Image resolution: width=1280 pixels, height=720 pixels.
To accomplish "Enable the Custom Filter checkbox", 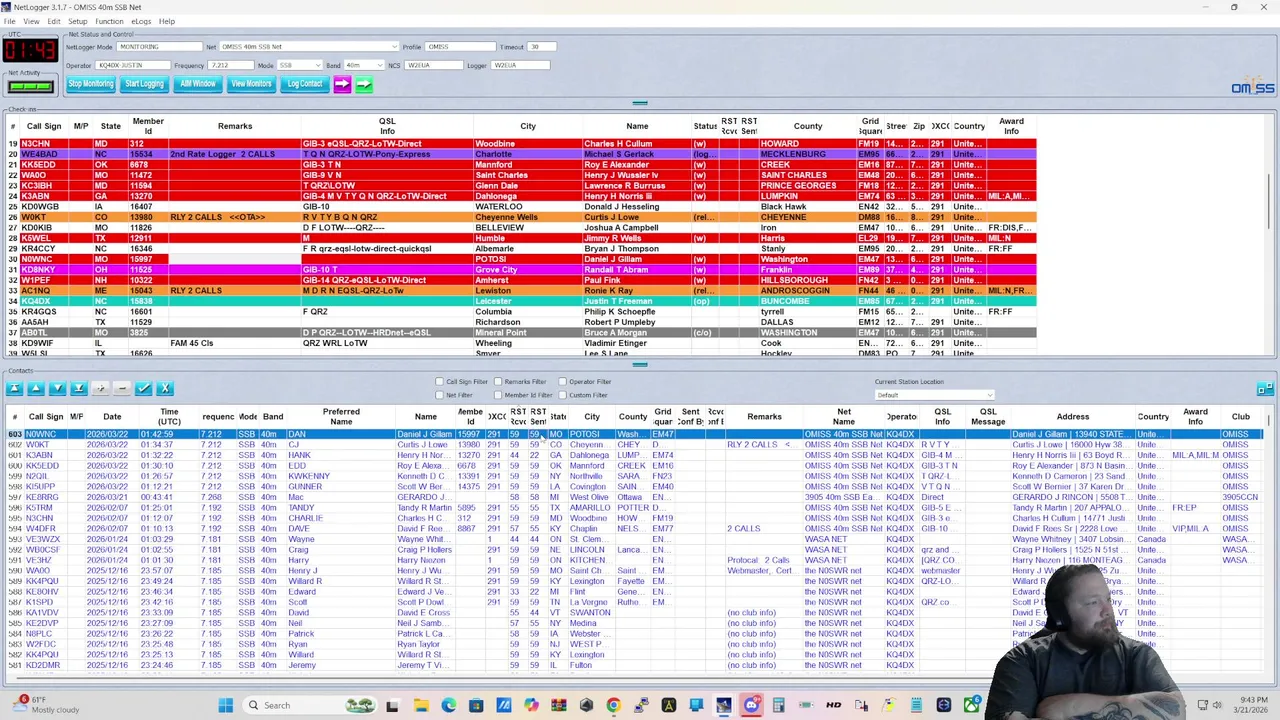I will click(x=562, y=395).
